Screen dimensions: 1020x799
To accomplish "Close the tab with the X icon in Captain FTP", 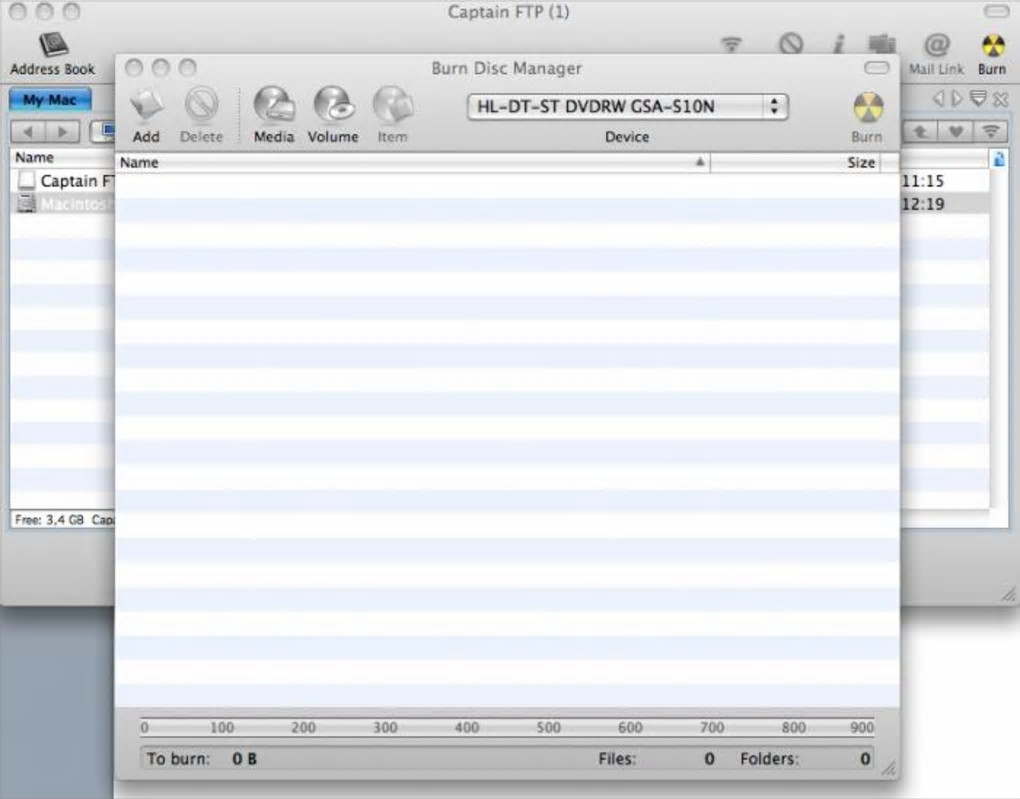I will (x=1001, y=100).
